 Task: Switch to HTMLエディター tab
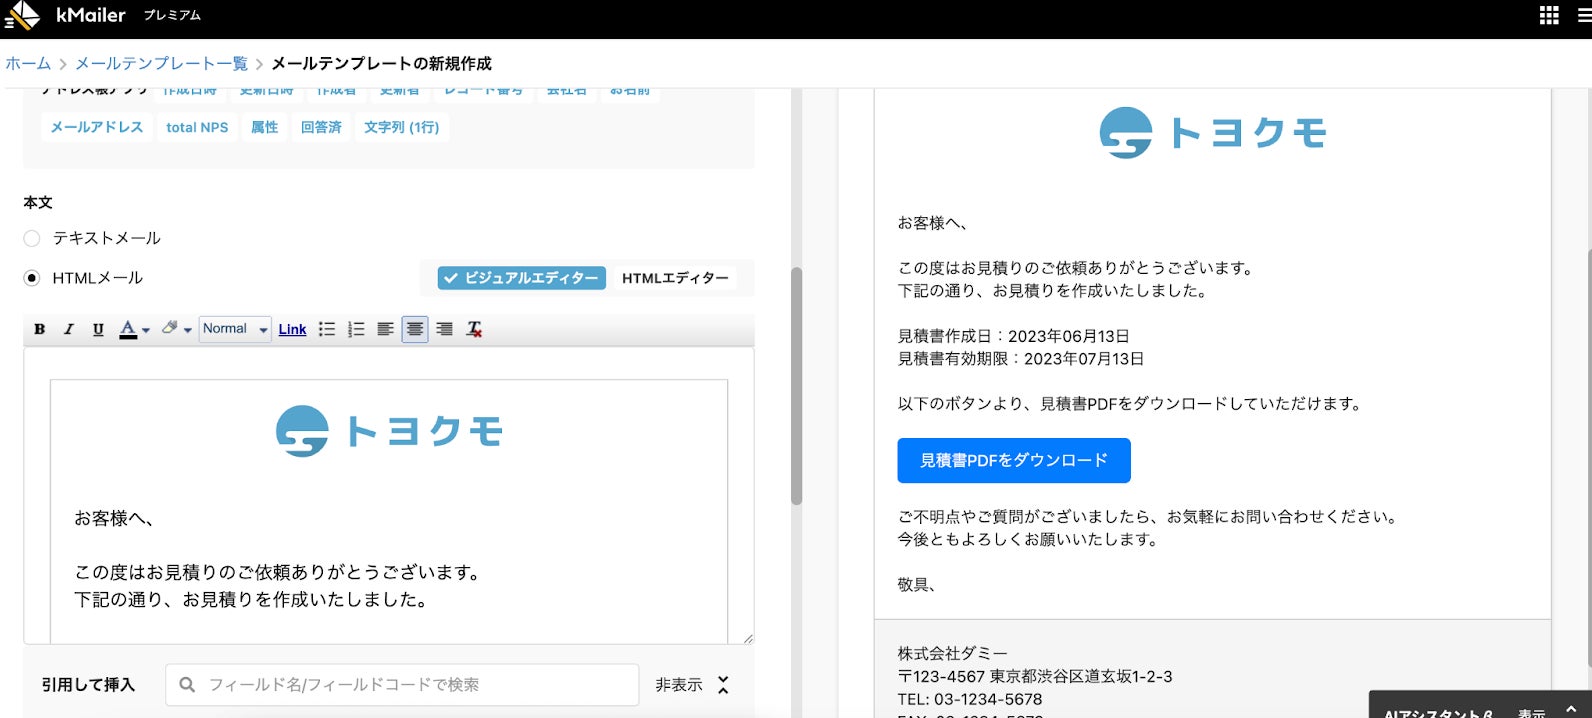pyautogui.click(x=675, y=278)
